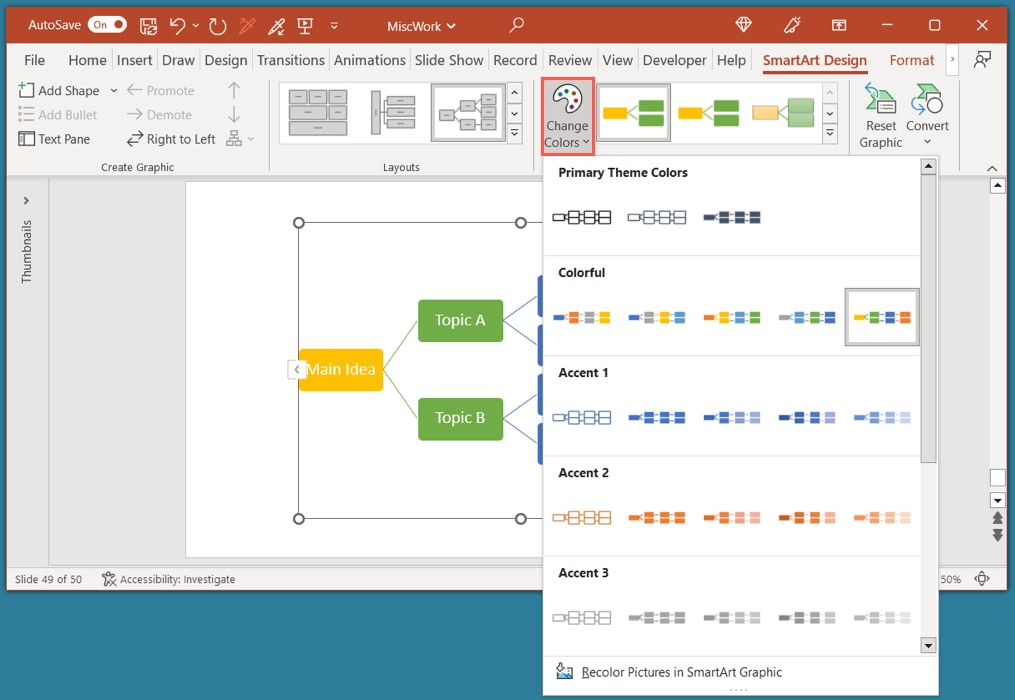1015x700 pixels.
Task: Open the Transitions tab
Action: point(291,60)
